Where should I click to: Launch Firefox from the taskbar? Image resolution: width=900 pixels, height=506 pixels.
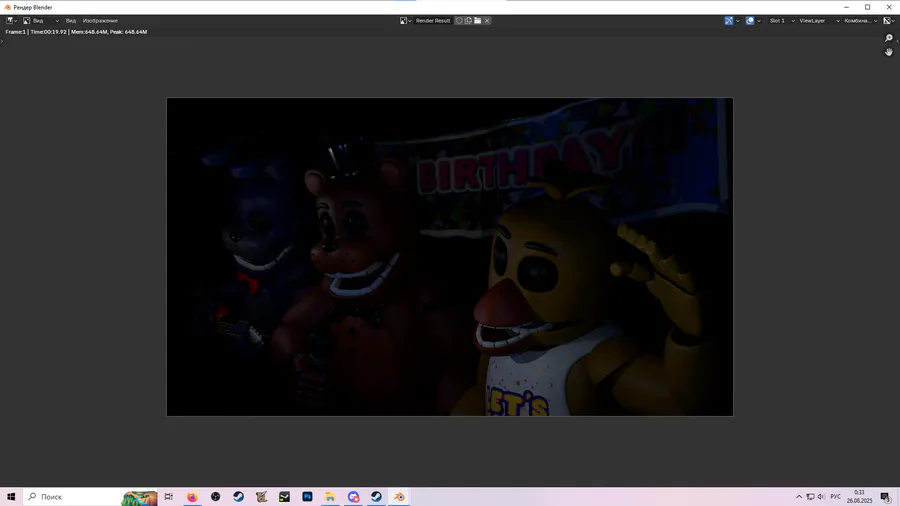192,497
